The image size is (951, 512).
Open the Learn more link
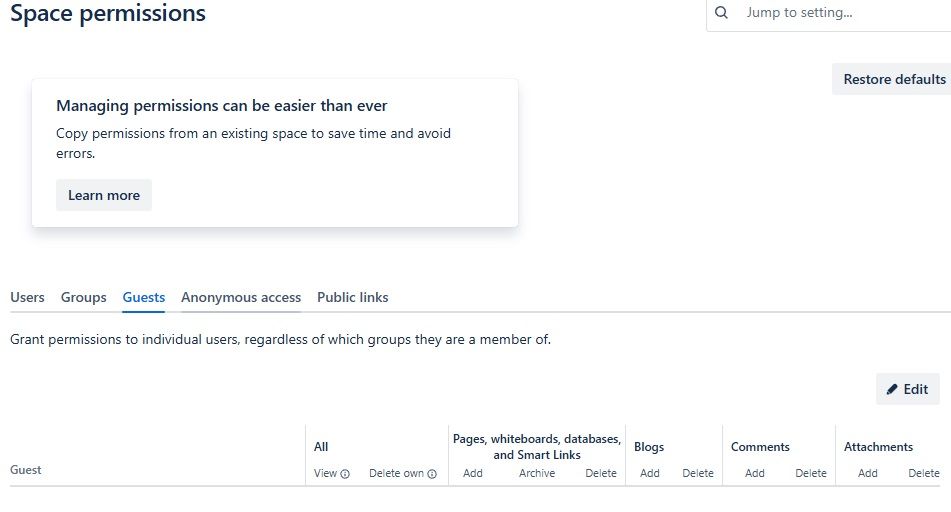coord(104,195)
